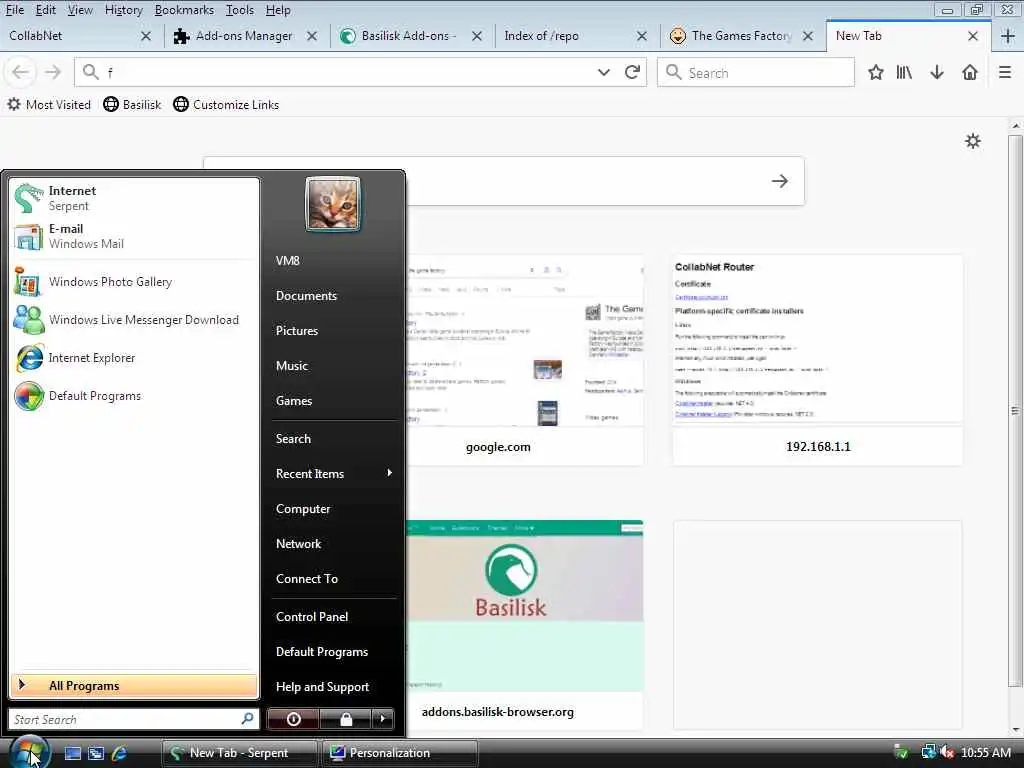
Task: Open Bookmarks menu in menu bar
Action: (x=184, y=10)
